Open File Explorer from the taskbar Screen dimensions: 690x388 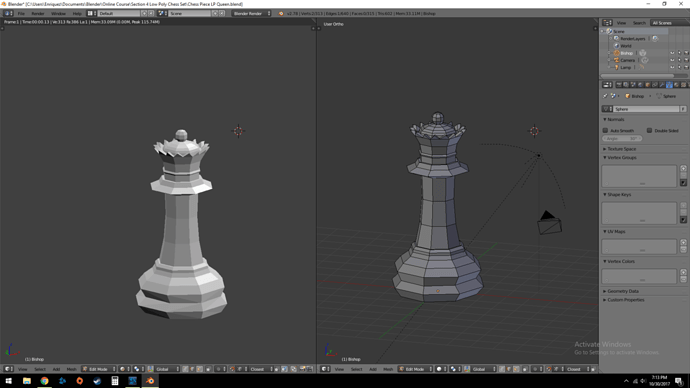(27, 381)
